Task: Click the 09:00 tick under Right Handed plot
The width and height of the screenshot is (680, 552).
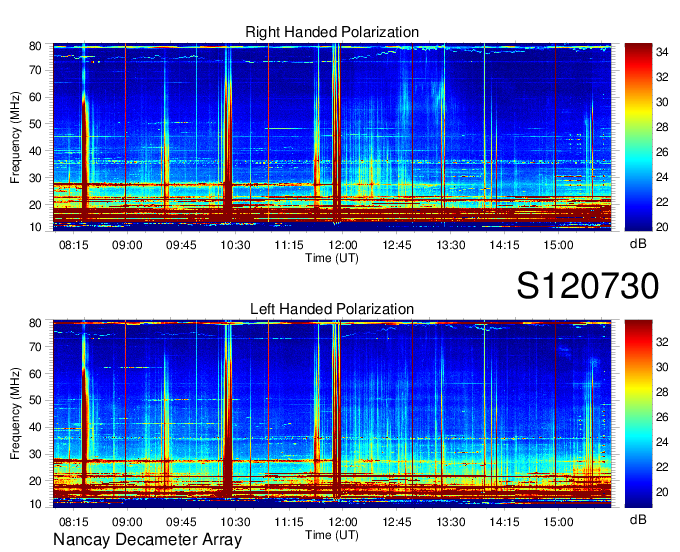Action: tap(127, 245)
